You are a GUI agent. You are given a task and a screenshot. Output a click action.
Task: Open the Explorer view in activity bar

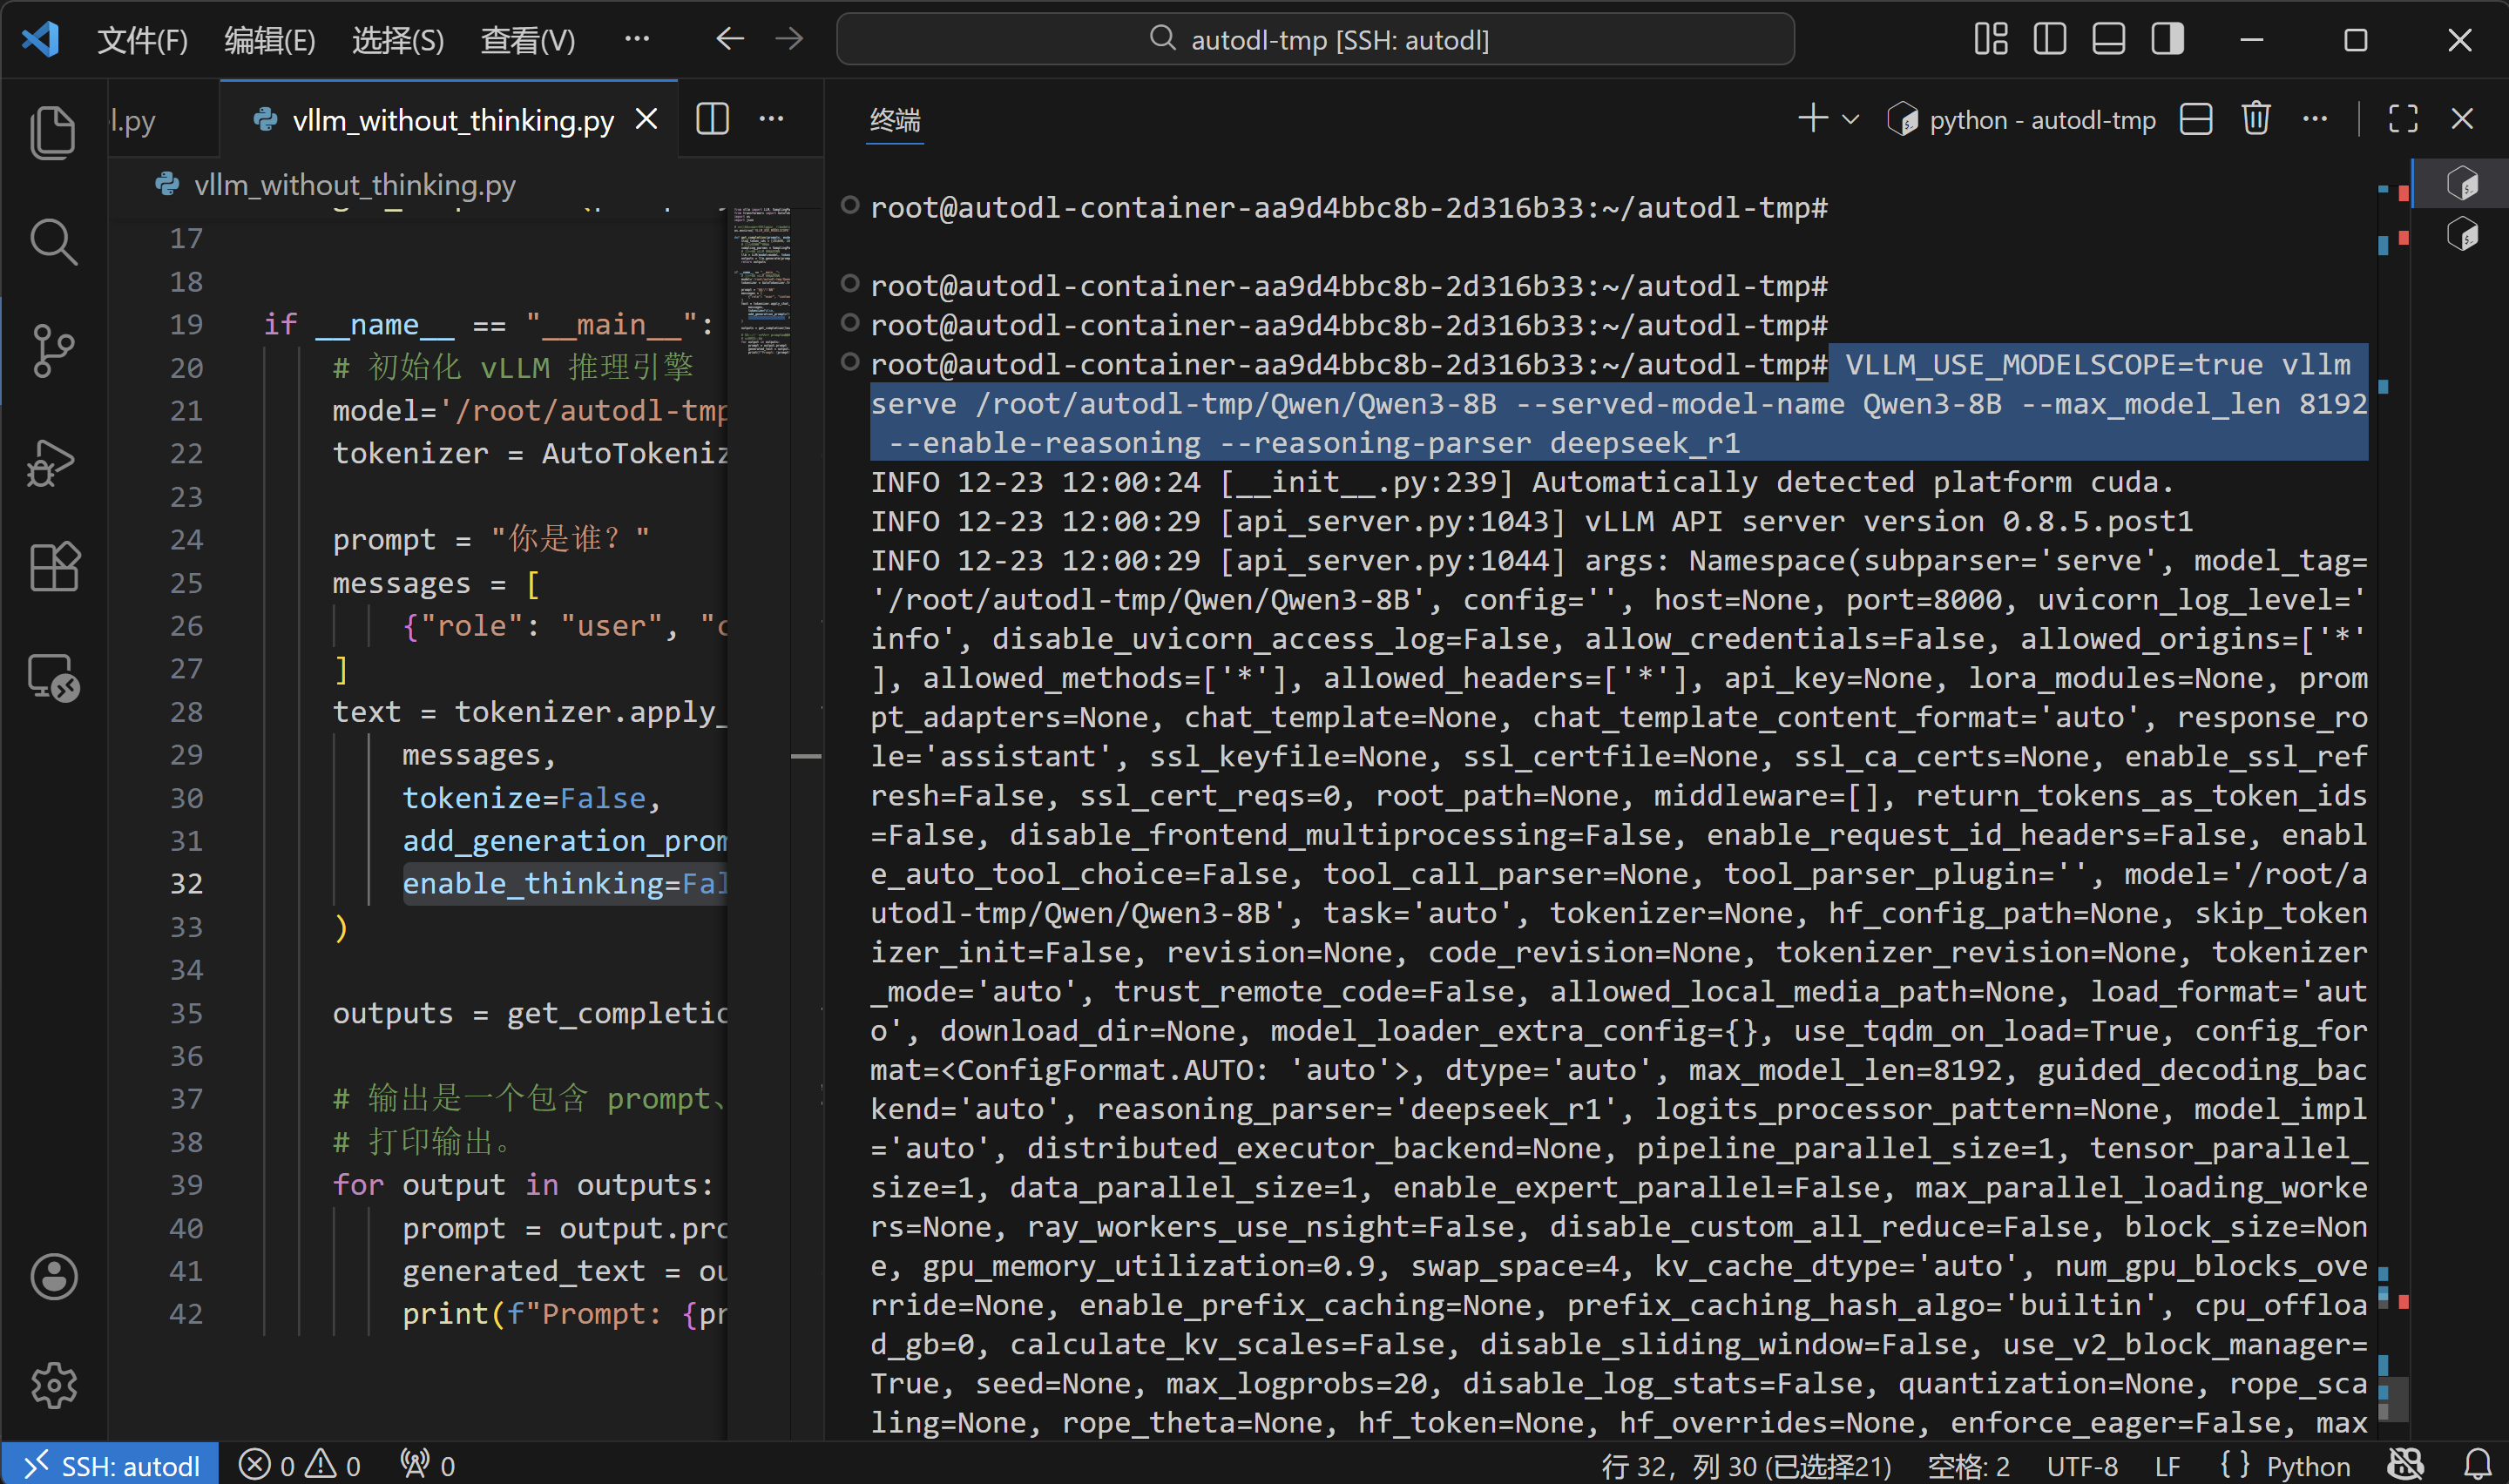click(x=53, y=131)
